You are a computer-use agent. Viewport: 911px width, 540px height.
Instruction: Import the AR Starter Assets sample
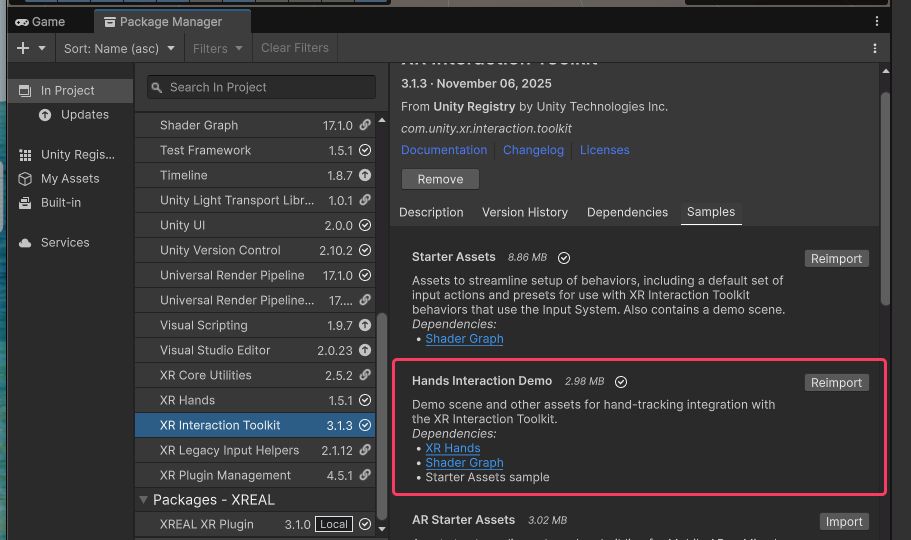[x=844, y=521]
